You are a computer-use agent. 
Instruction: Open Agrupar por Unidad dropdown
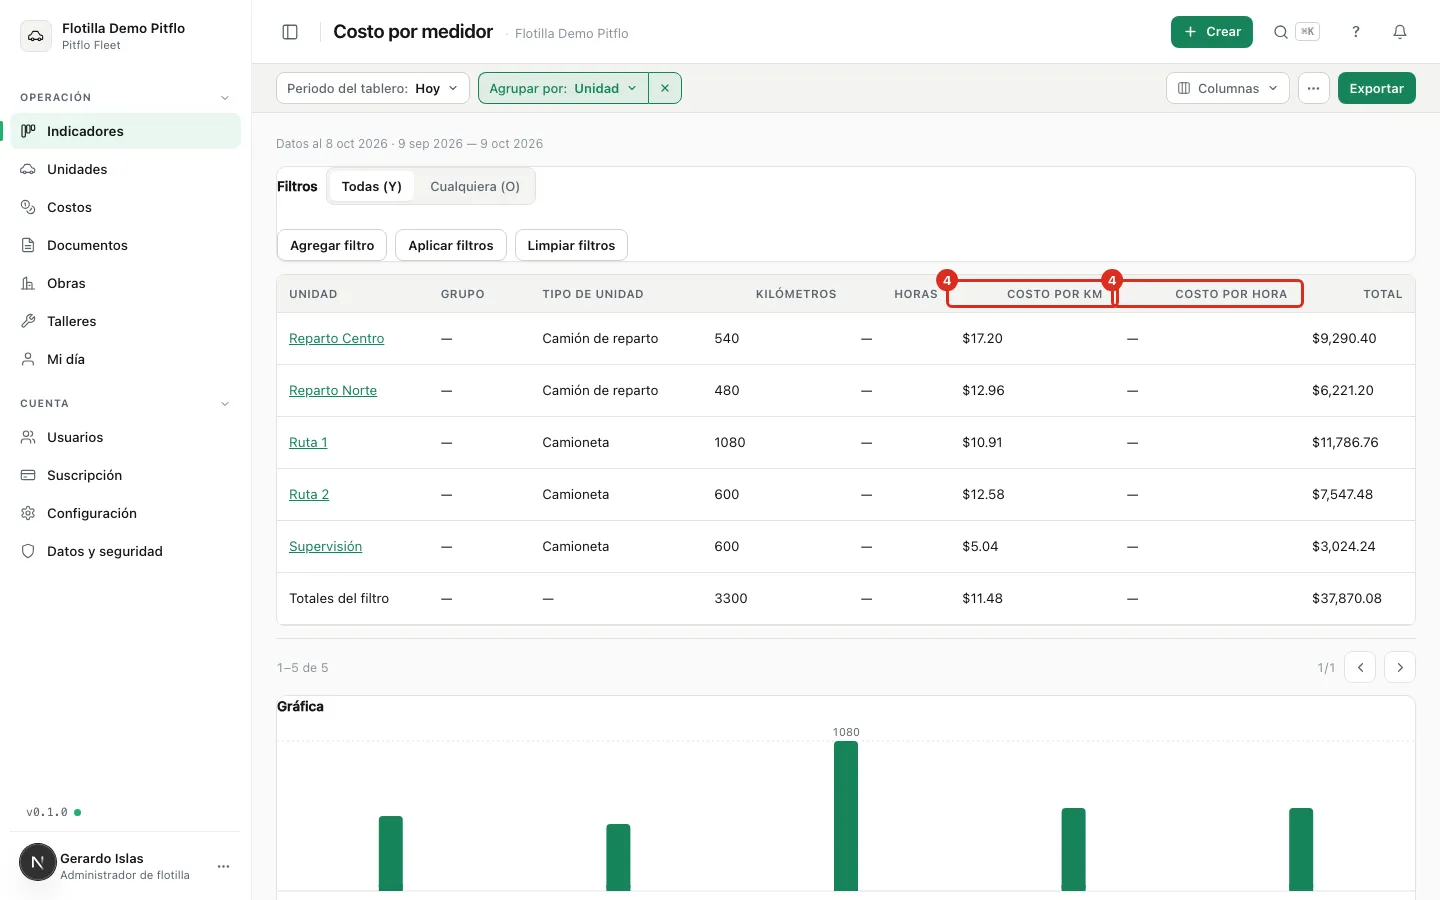tap(564, 88)
